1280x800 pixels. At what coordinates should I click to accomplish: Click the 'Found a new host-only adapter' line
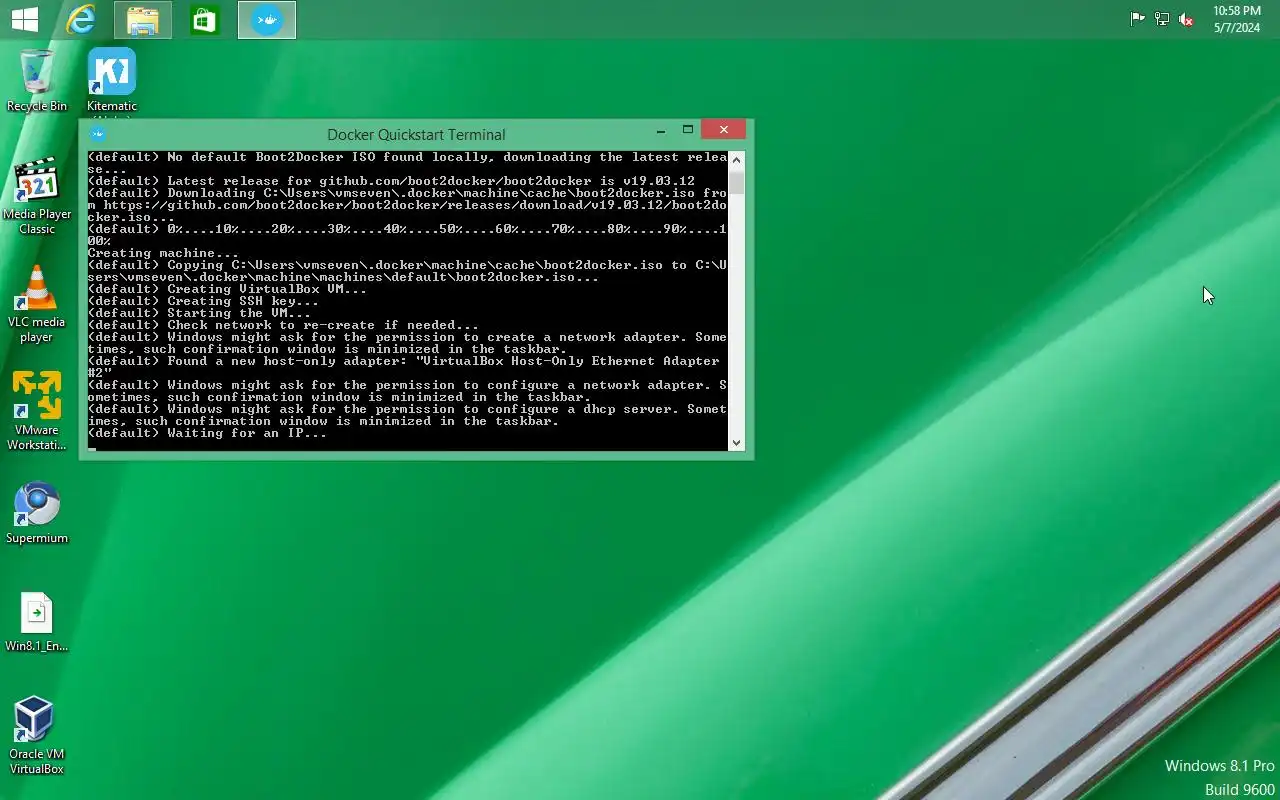(403, 367)
